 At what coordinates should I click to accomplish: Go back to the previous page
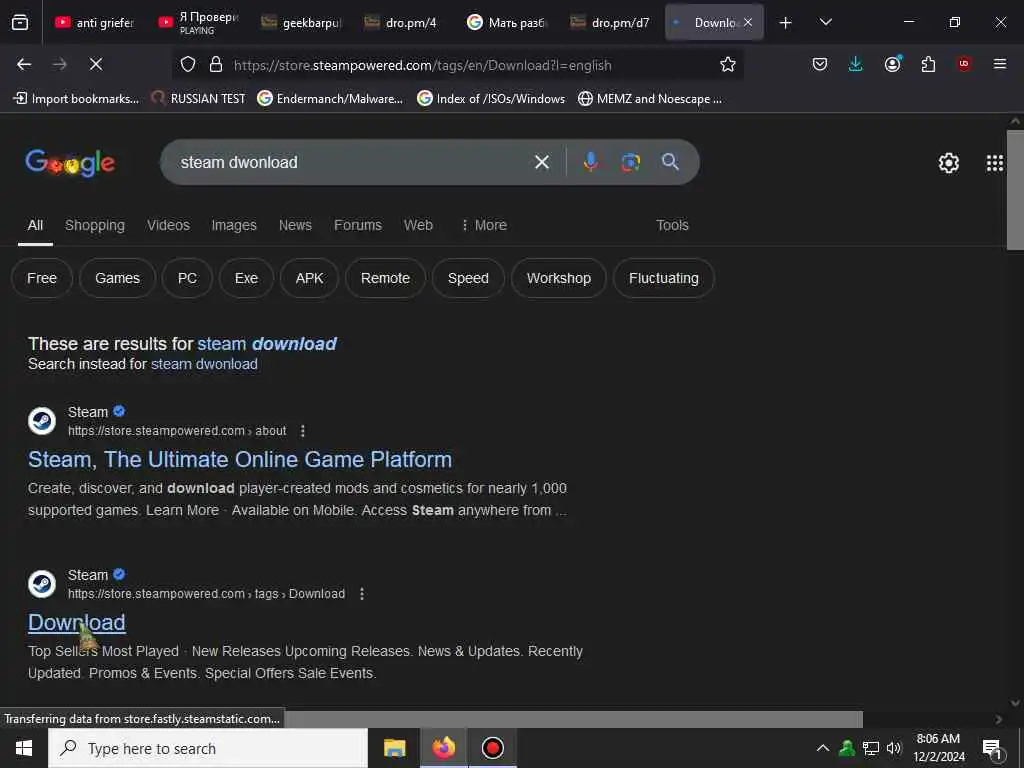(x=24, y=64)
